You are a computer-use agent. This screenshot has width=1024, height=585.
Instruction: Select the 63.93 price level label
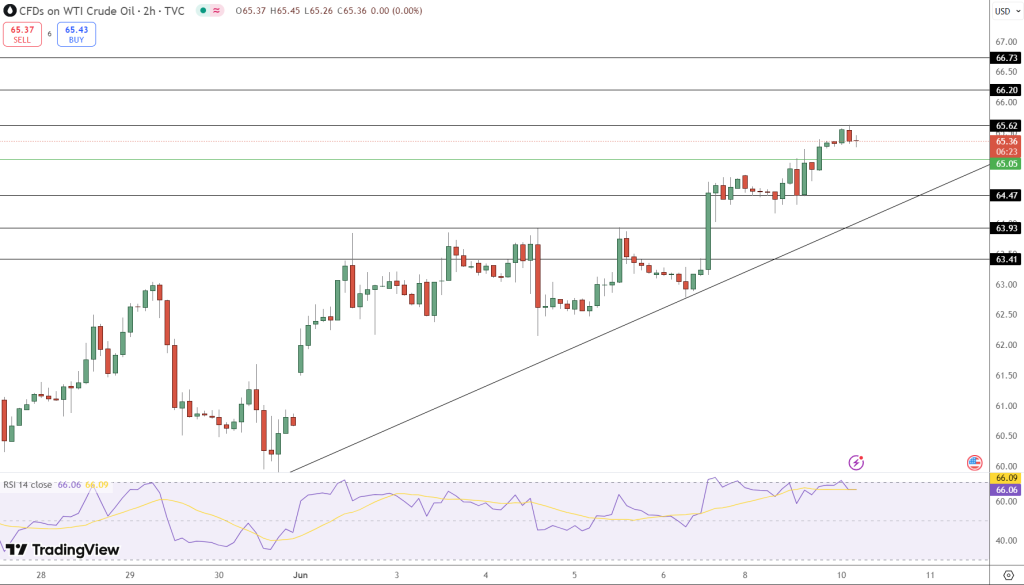[x=1006, y=228]
